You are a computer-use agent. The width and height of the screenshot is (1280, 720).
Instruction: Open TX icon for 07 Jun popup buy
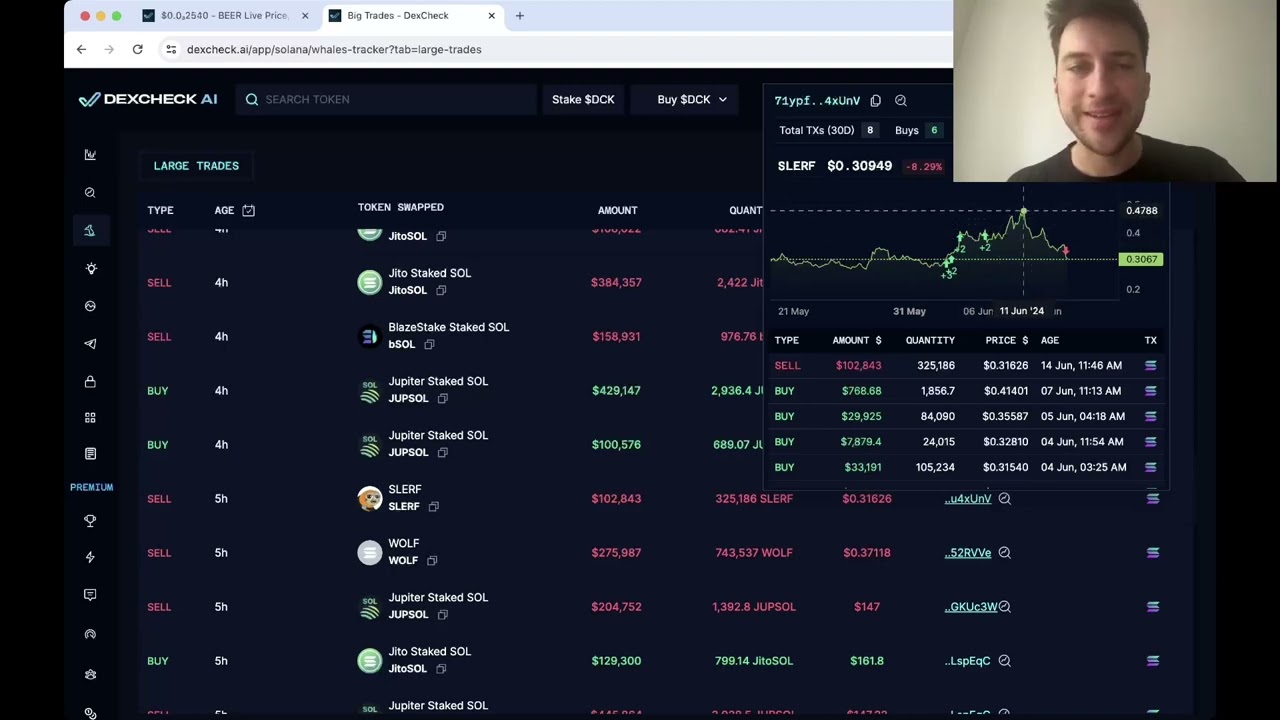(x=1150, y=391)
